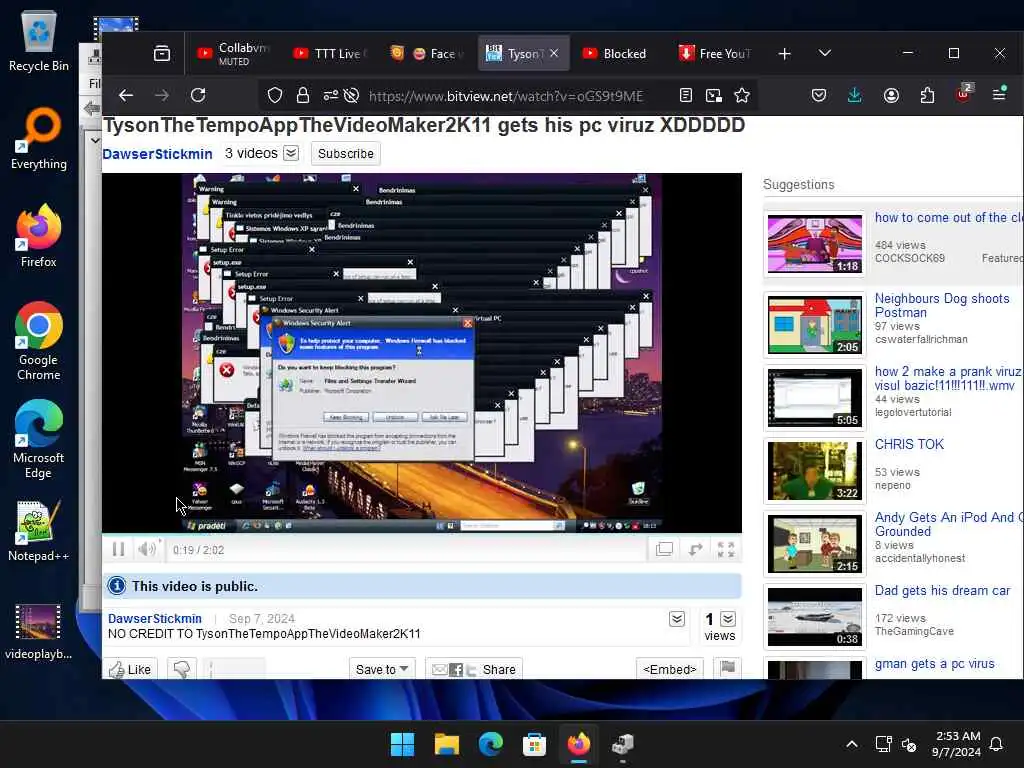Screen dimensions: 1024x768
Task: Click Firefox back arrow button
Action: pyautogui.click(x=126, y=96)
